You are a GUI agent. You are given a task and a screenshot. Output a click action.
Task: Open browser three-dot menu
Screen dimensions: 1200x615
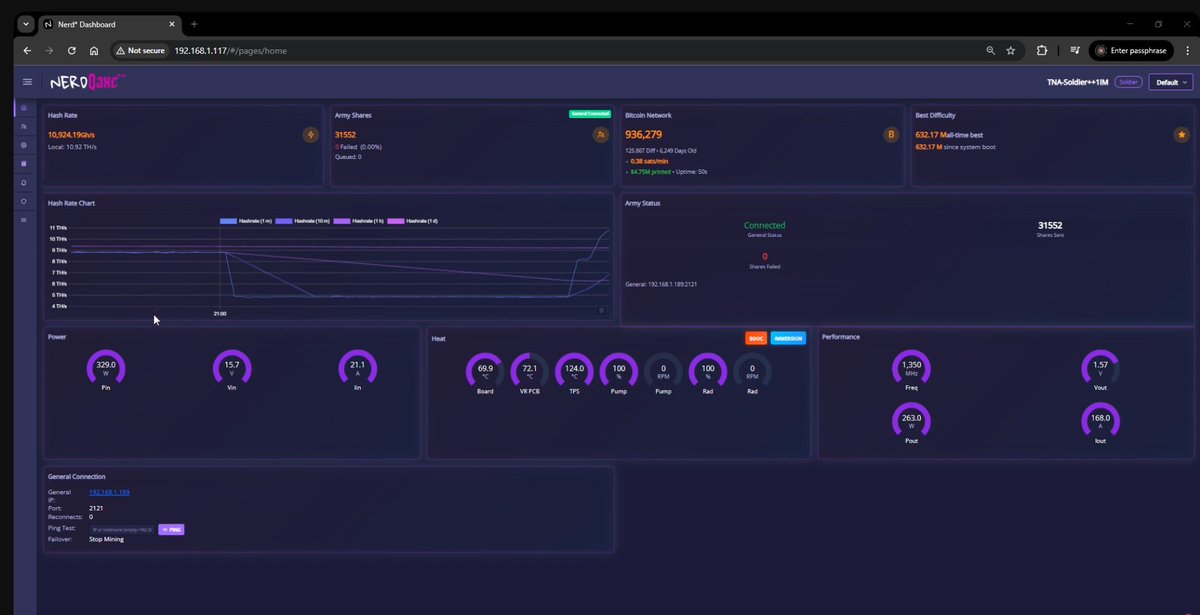pos(1187,50)
